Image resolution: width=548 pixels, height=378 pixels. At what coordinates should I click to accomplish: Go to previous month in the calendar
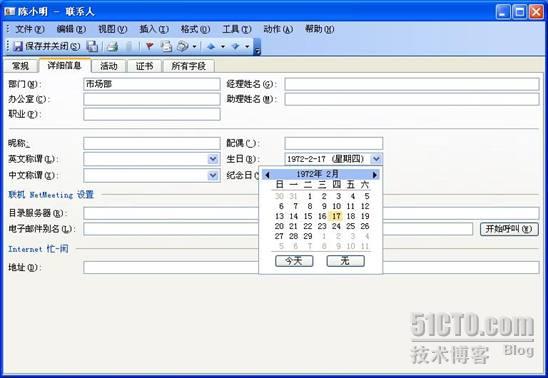(267, 174)
